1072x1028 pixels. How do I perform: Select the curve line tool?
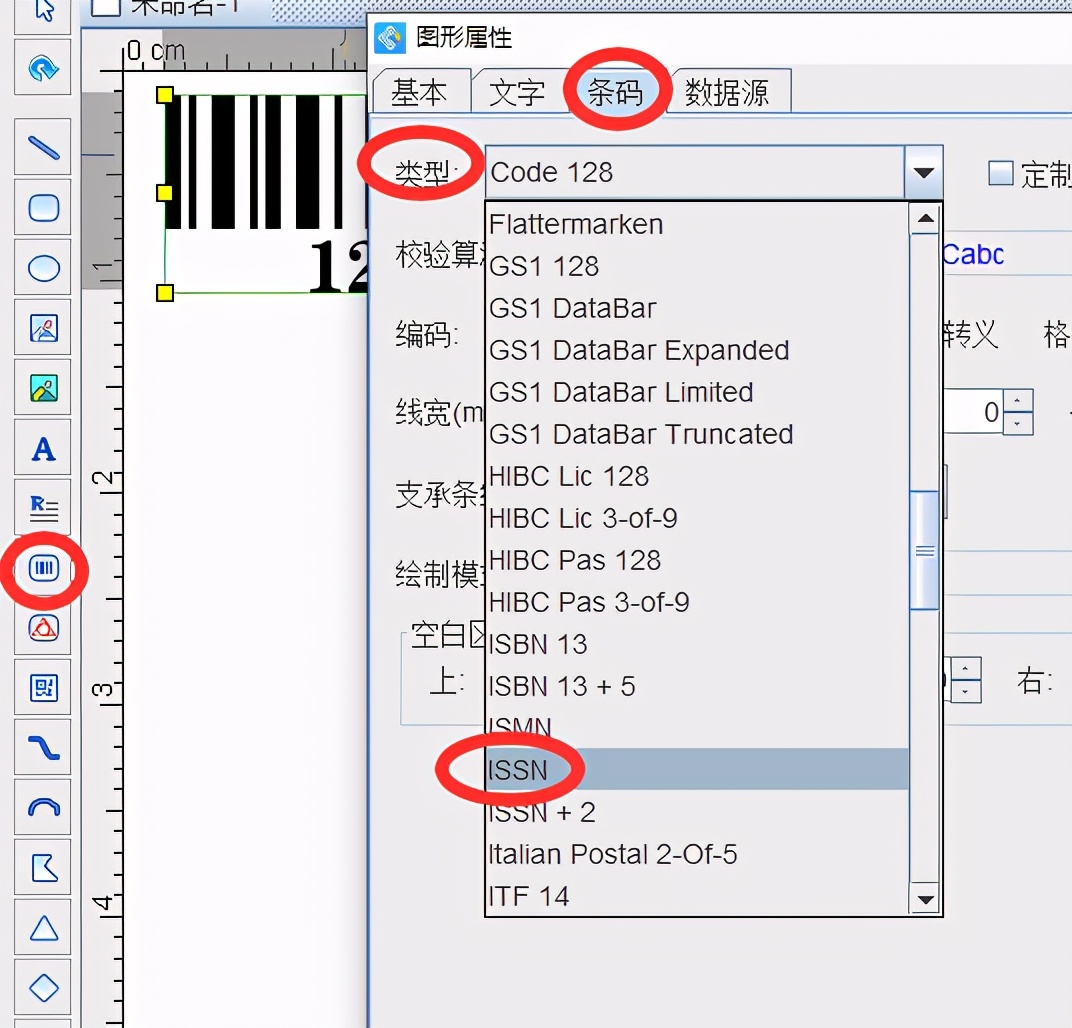[43, 748]
